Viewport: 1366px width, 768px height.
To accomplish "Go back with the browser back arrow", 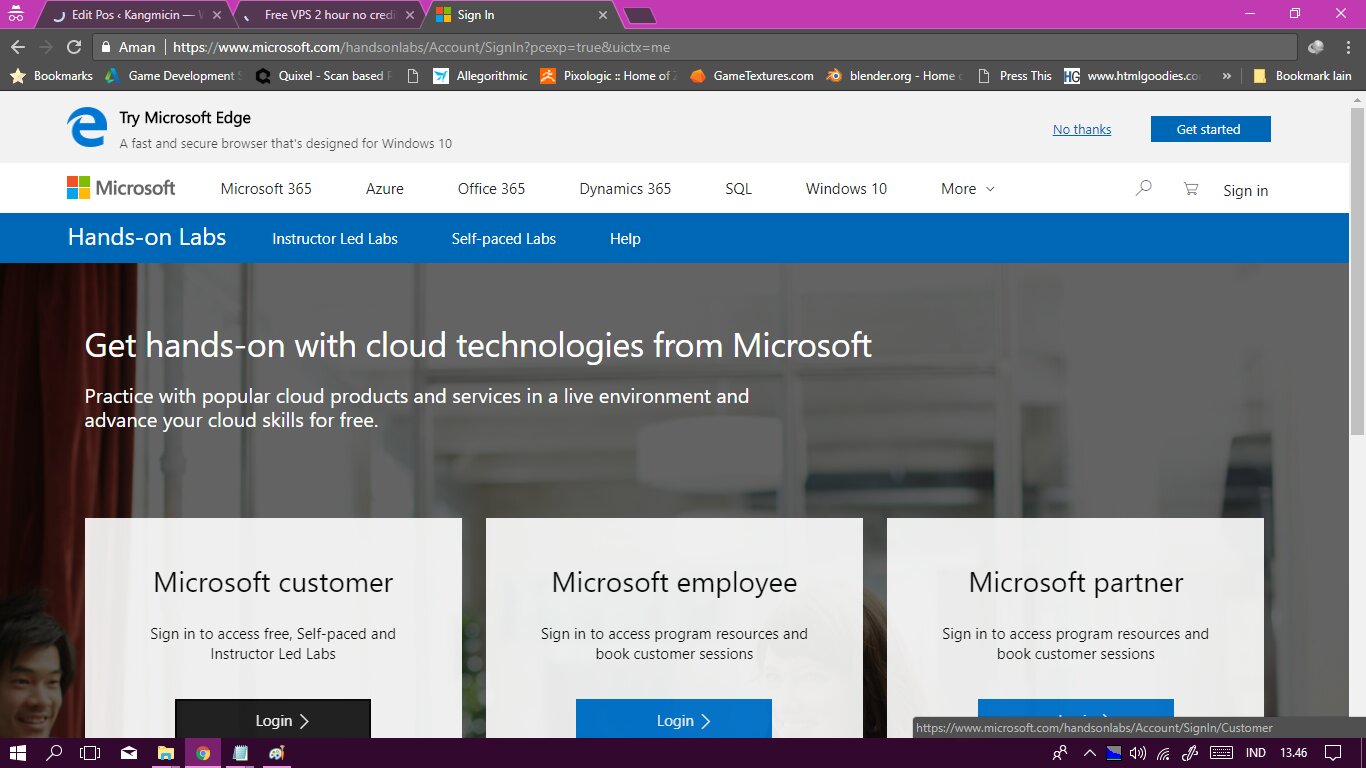I will (x=18, y=47).
